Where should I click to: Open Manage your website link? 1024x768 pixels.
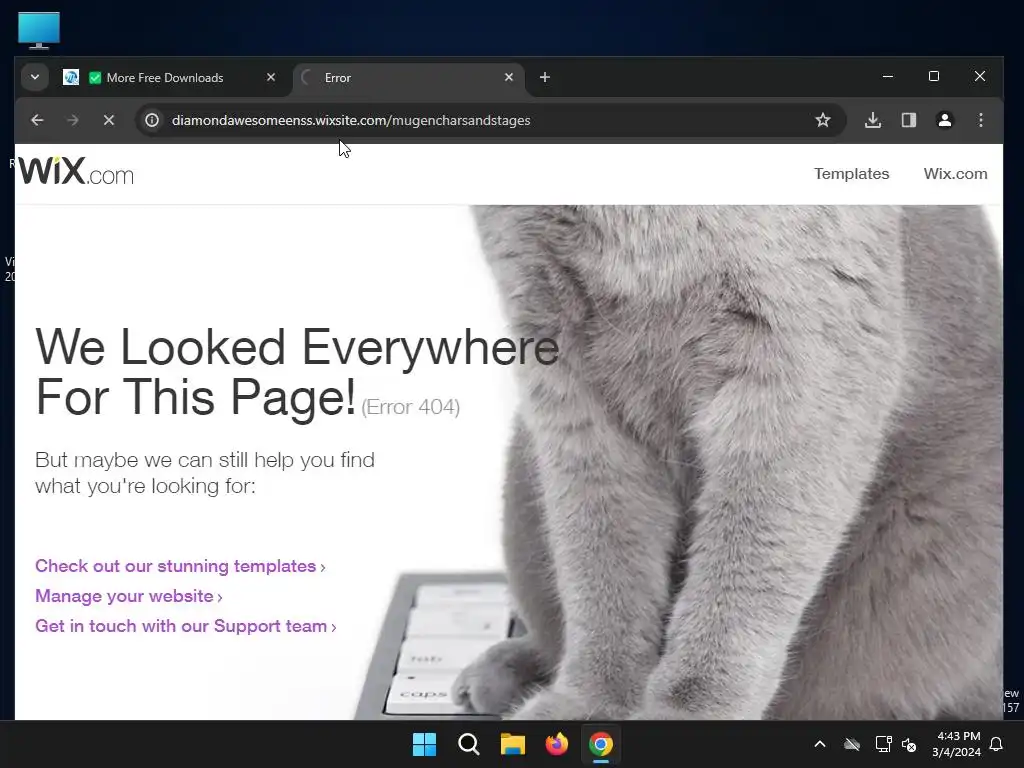click(129, 596)
